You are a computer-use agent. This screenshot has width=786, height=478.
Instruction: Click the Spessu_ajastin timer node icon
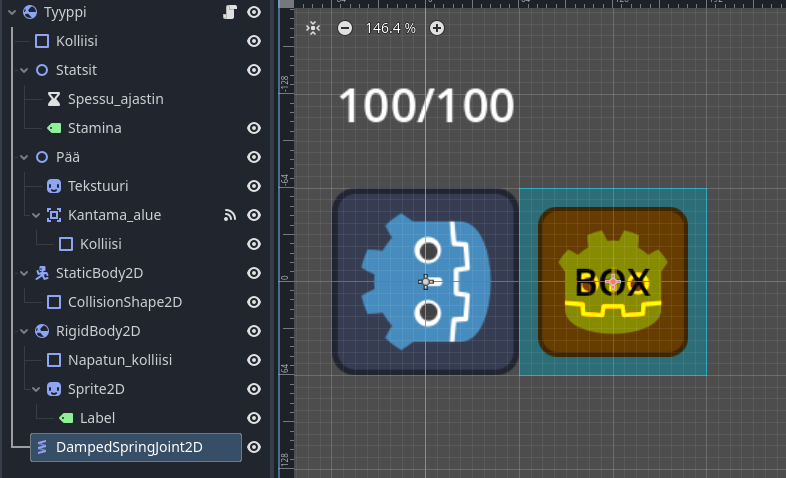point(53,99)
